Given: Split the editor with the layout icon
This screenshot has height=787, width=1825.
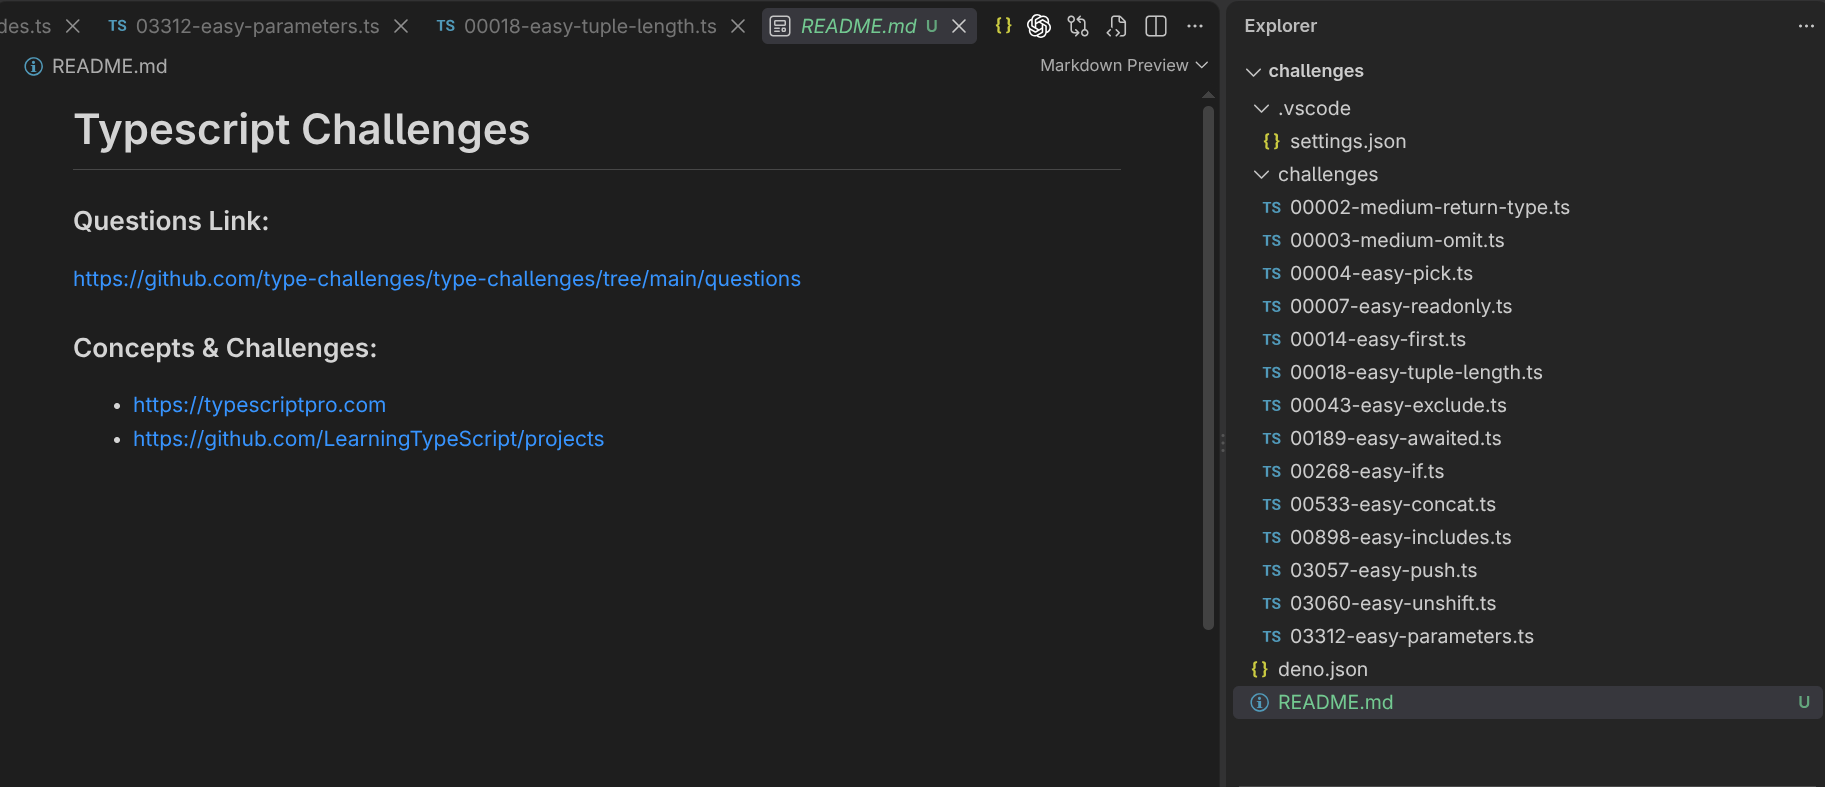Looking at the screenshot, I should (x=1156, y=26).
